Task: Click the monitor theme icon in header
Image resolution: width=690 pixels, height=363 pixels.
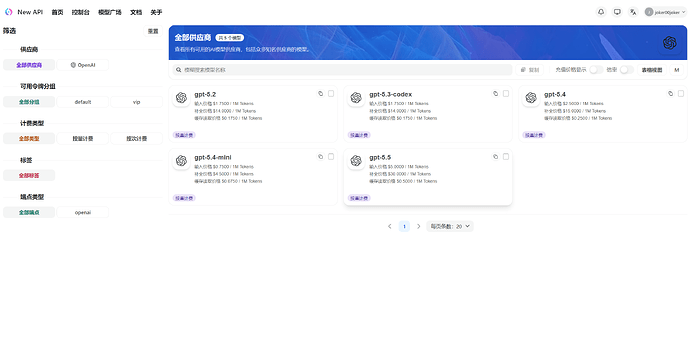Action: click(x=617, y=12)
